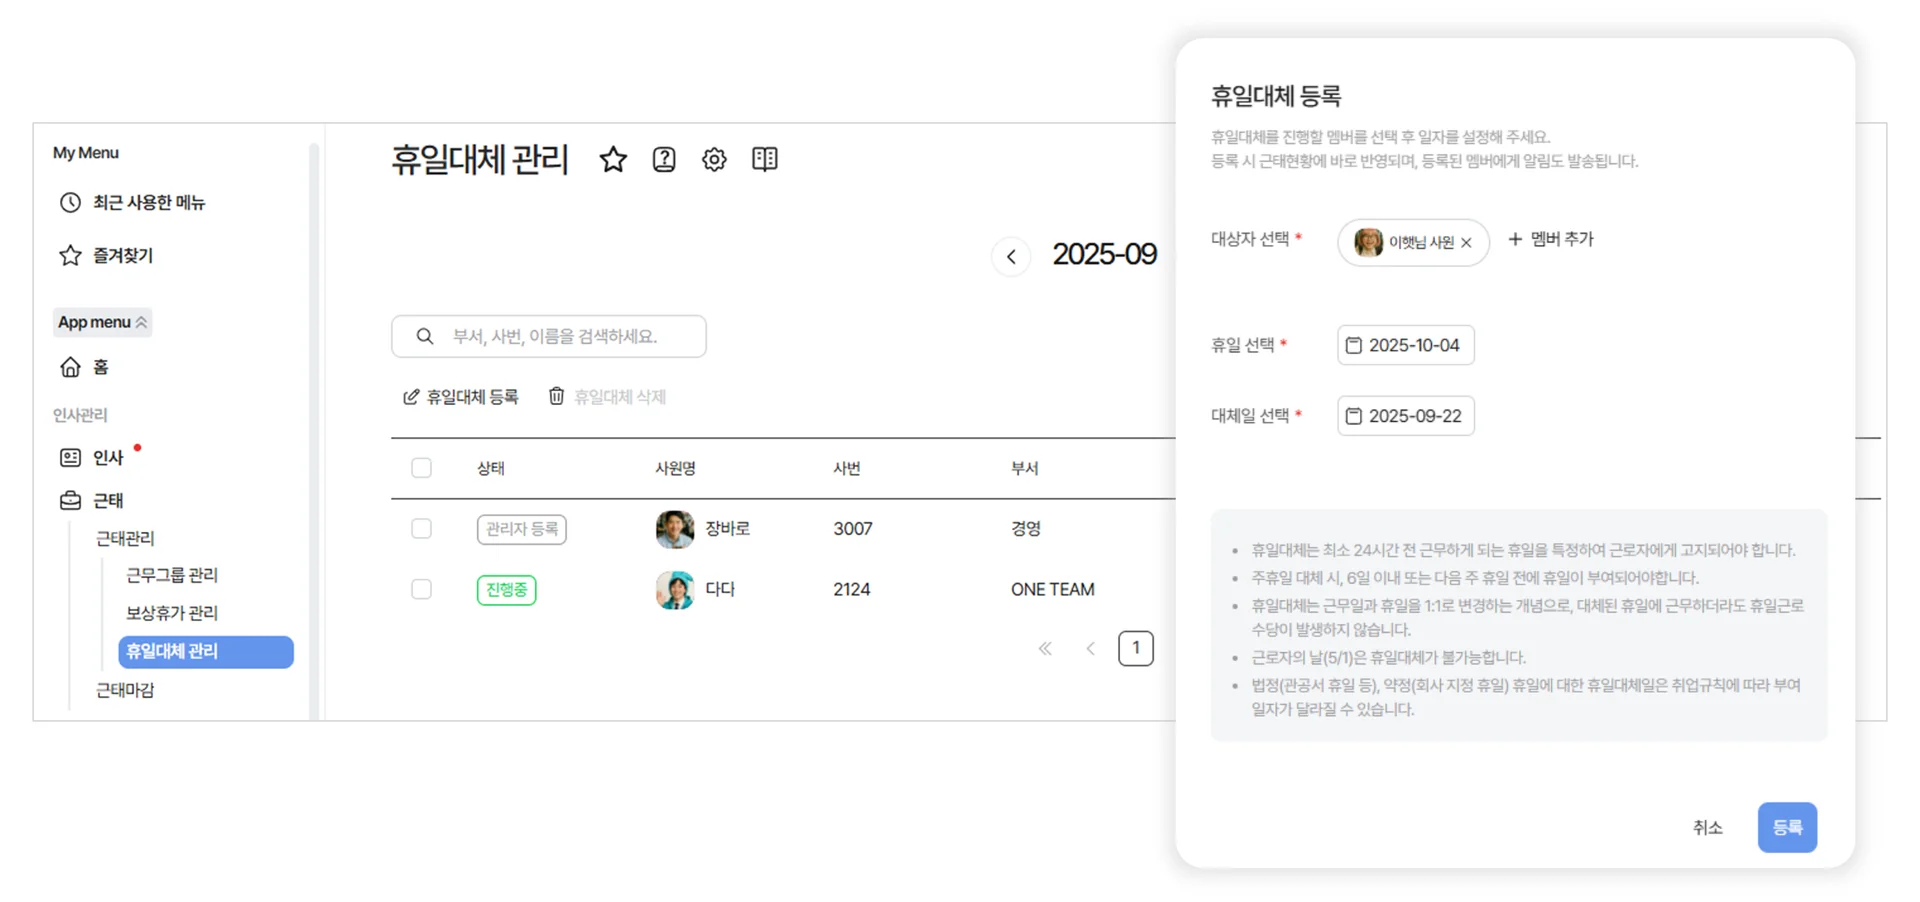Click the 등록 button in the dialog
1920x902 pixels.
pos(1787,827)
